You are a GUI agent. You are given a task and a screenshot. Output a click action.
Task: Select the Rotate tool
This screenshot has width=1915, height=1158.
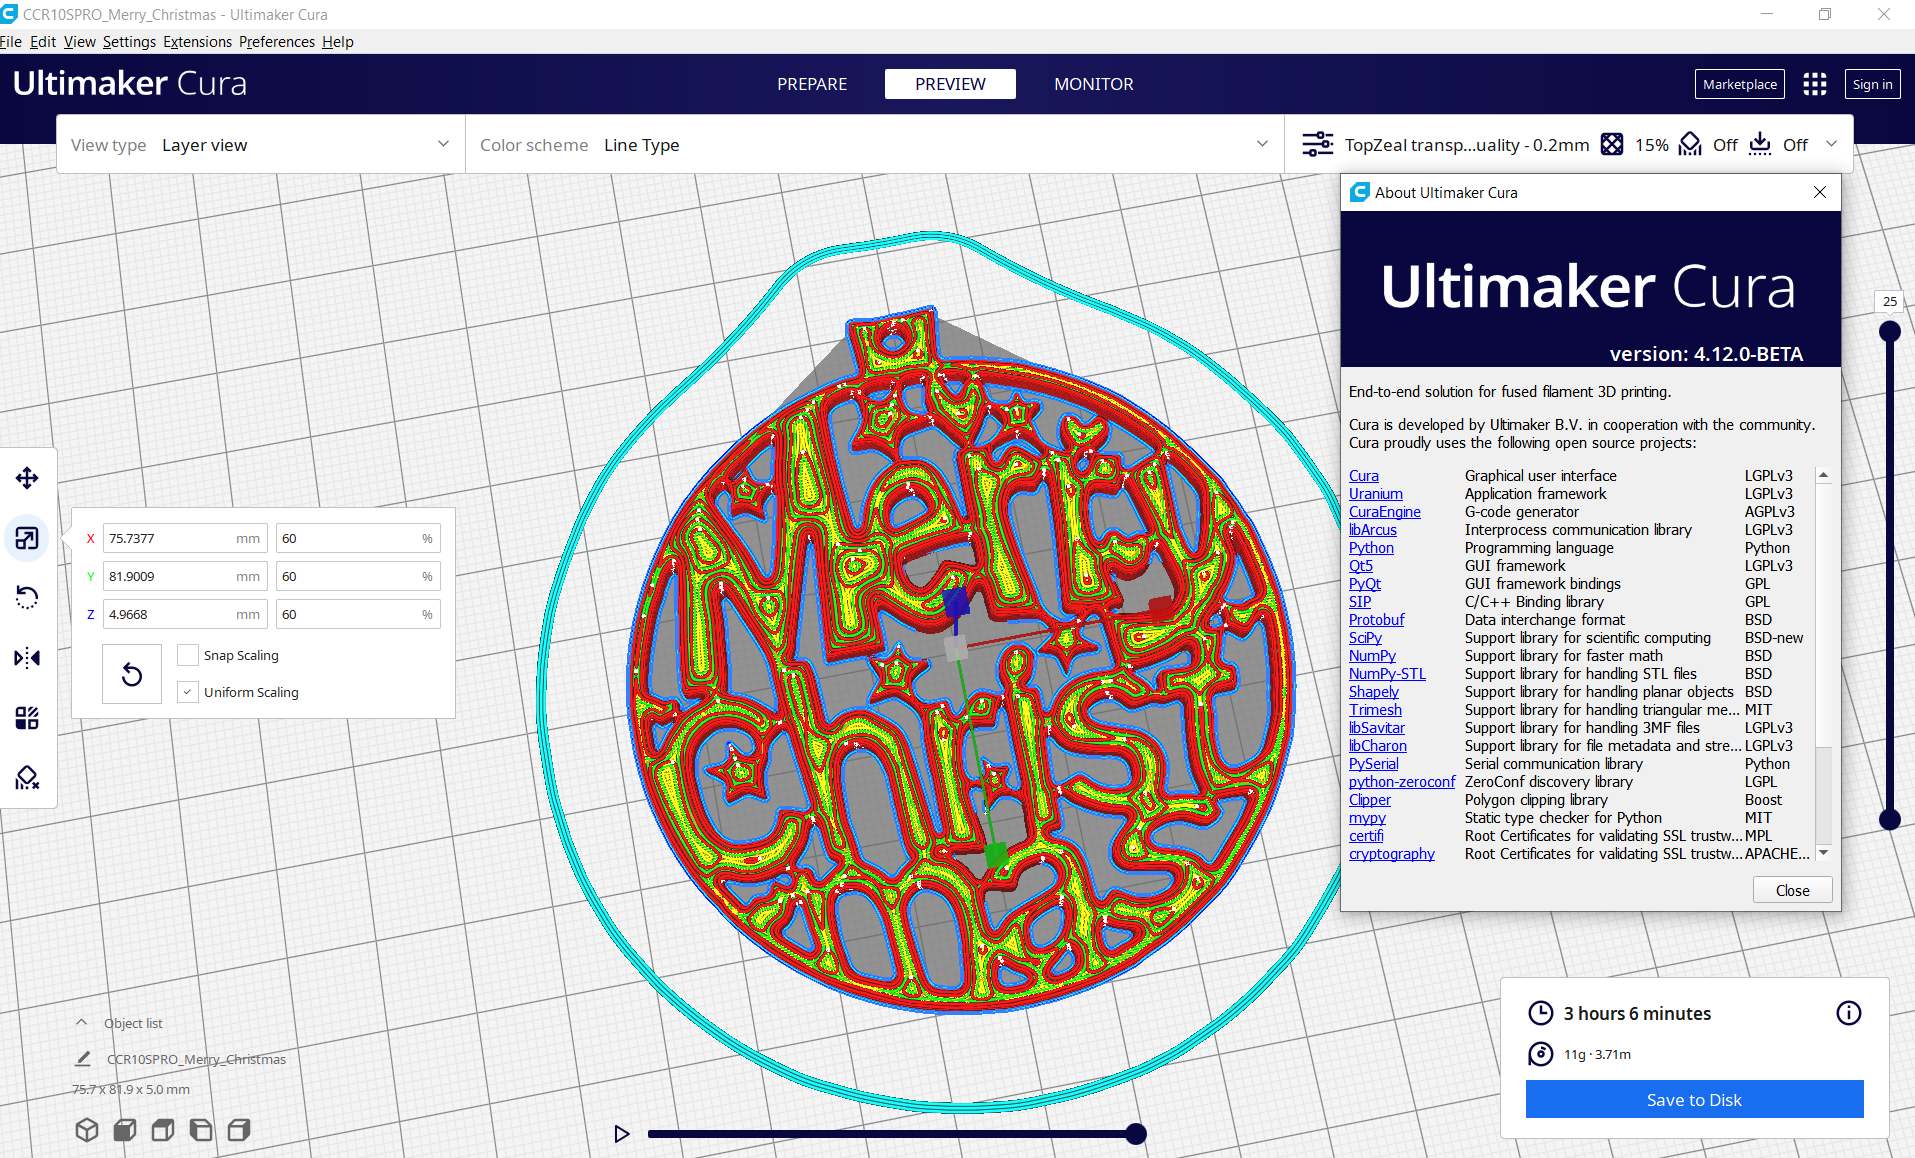[x=27, y=598]
